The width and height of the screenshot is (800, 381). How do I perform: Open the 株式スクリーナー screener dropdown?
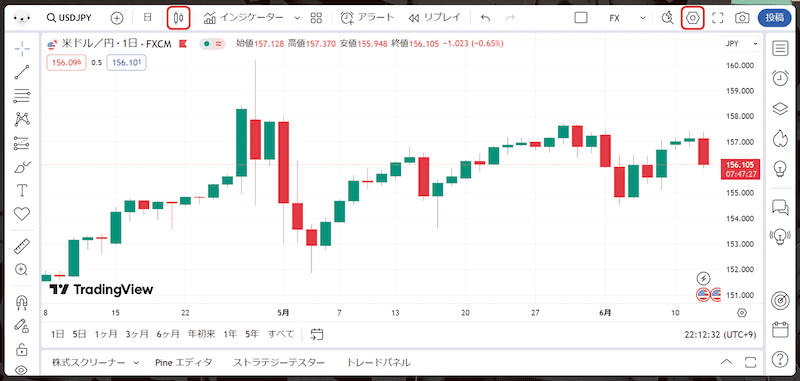tap(96, 363)
